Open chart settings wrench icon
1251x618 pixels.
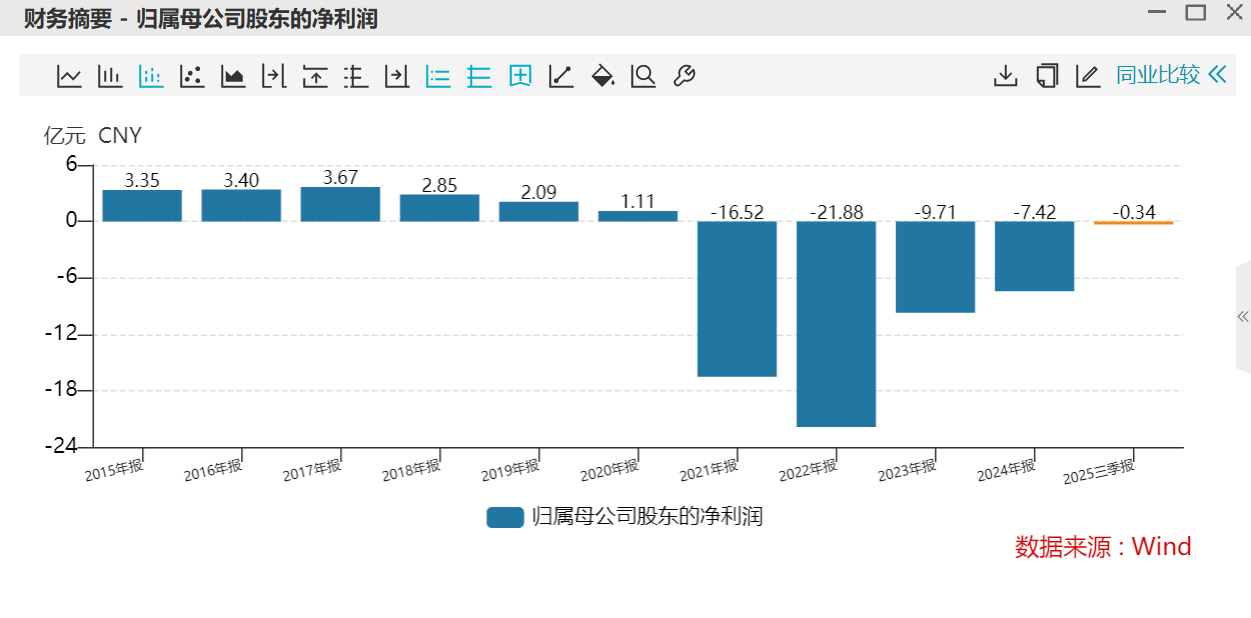[x=684, y=76]
